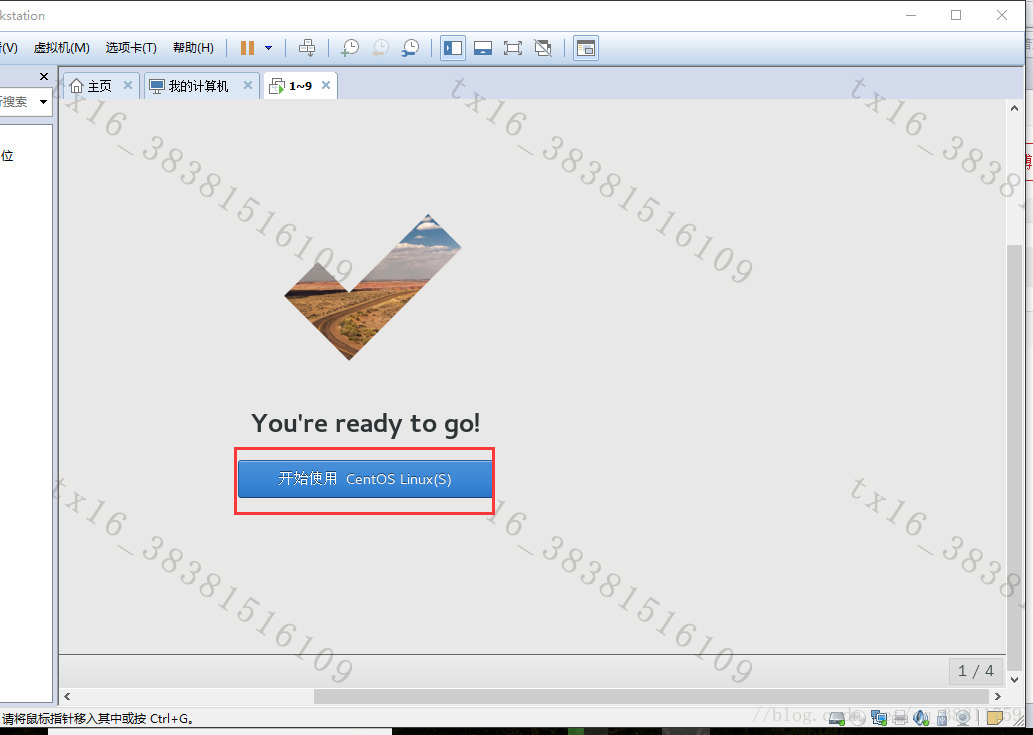Enter full screen mode icon
The image size is (1033, 735).
point(513,48)
